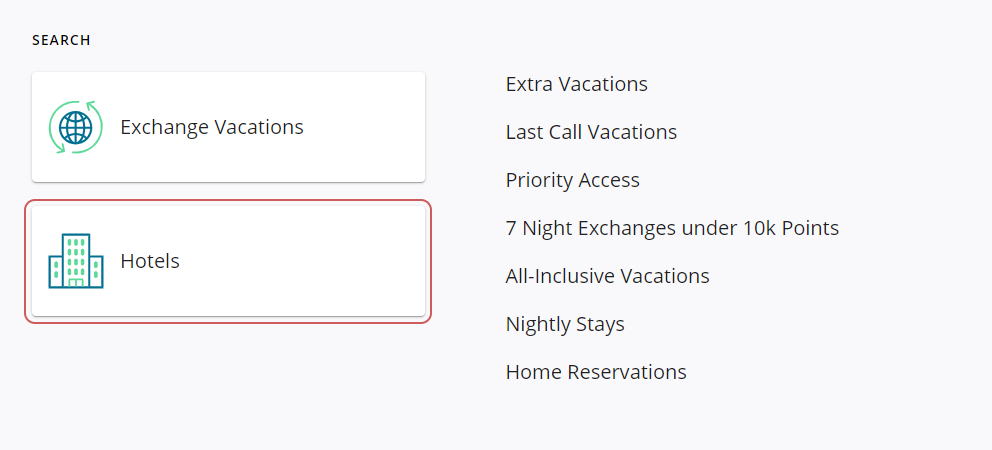Click the Hotels label text
This screenshot has height=450, width=992.
click(x=150, y=261)
